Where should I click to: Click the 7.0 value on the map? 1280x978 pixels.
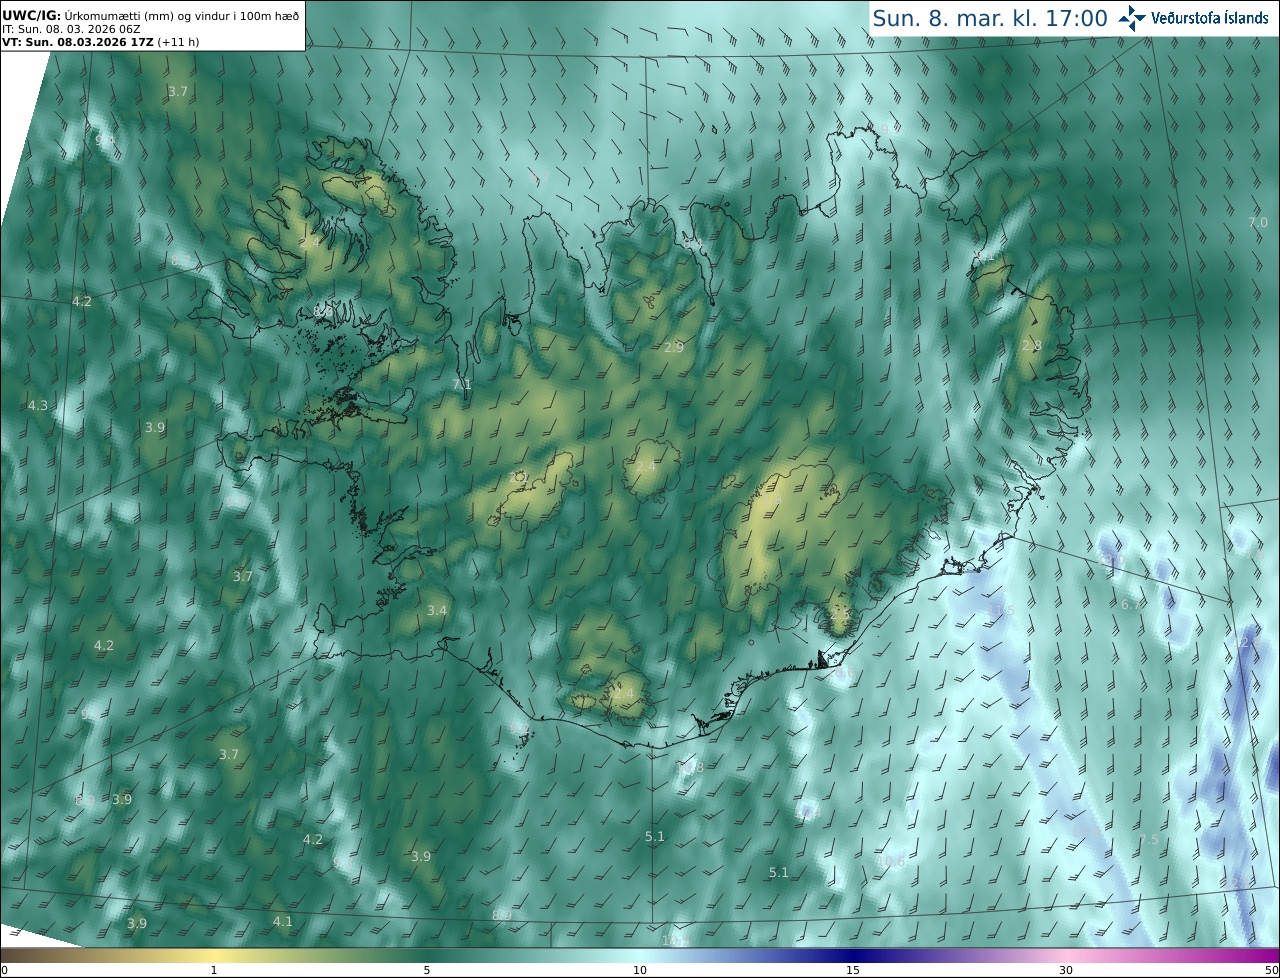pos(1258,222)
